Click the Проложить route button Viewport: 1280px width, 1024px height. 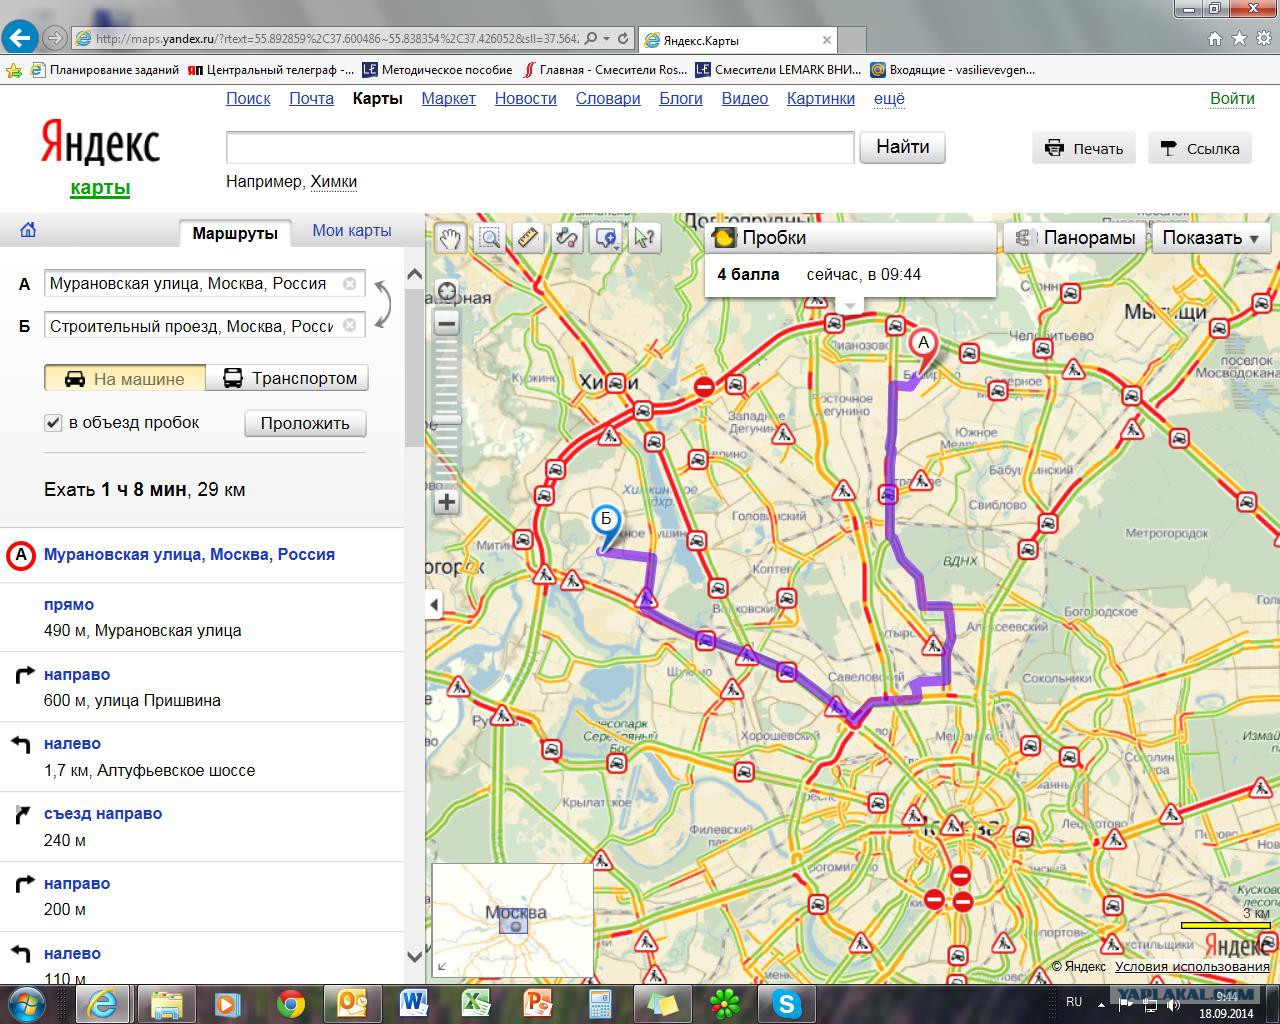305,423
